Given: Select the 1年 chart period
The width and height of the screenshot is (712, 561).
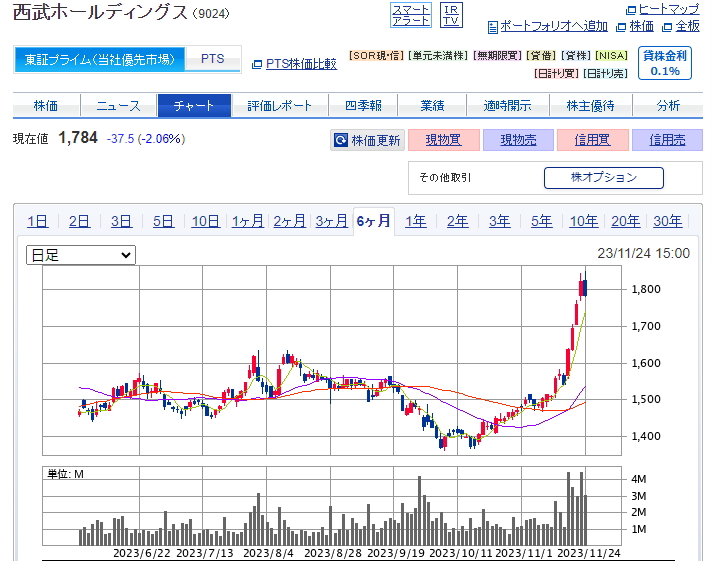Looking at the screenshot, I should click(415, 221).
